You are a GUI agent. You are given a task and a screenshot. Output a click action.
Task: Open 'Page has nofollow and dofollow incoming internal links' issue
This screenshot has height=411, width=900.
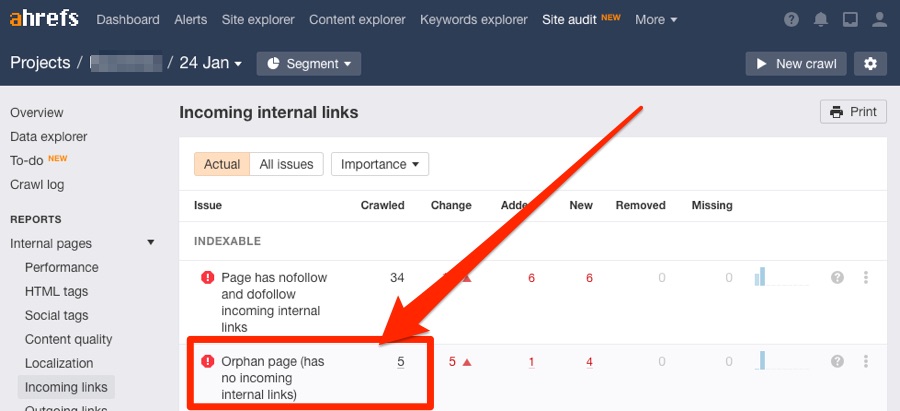pyautogui.click(x=274, y=303)
